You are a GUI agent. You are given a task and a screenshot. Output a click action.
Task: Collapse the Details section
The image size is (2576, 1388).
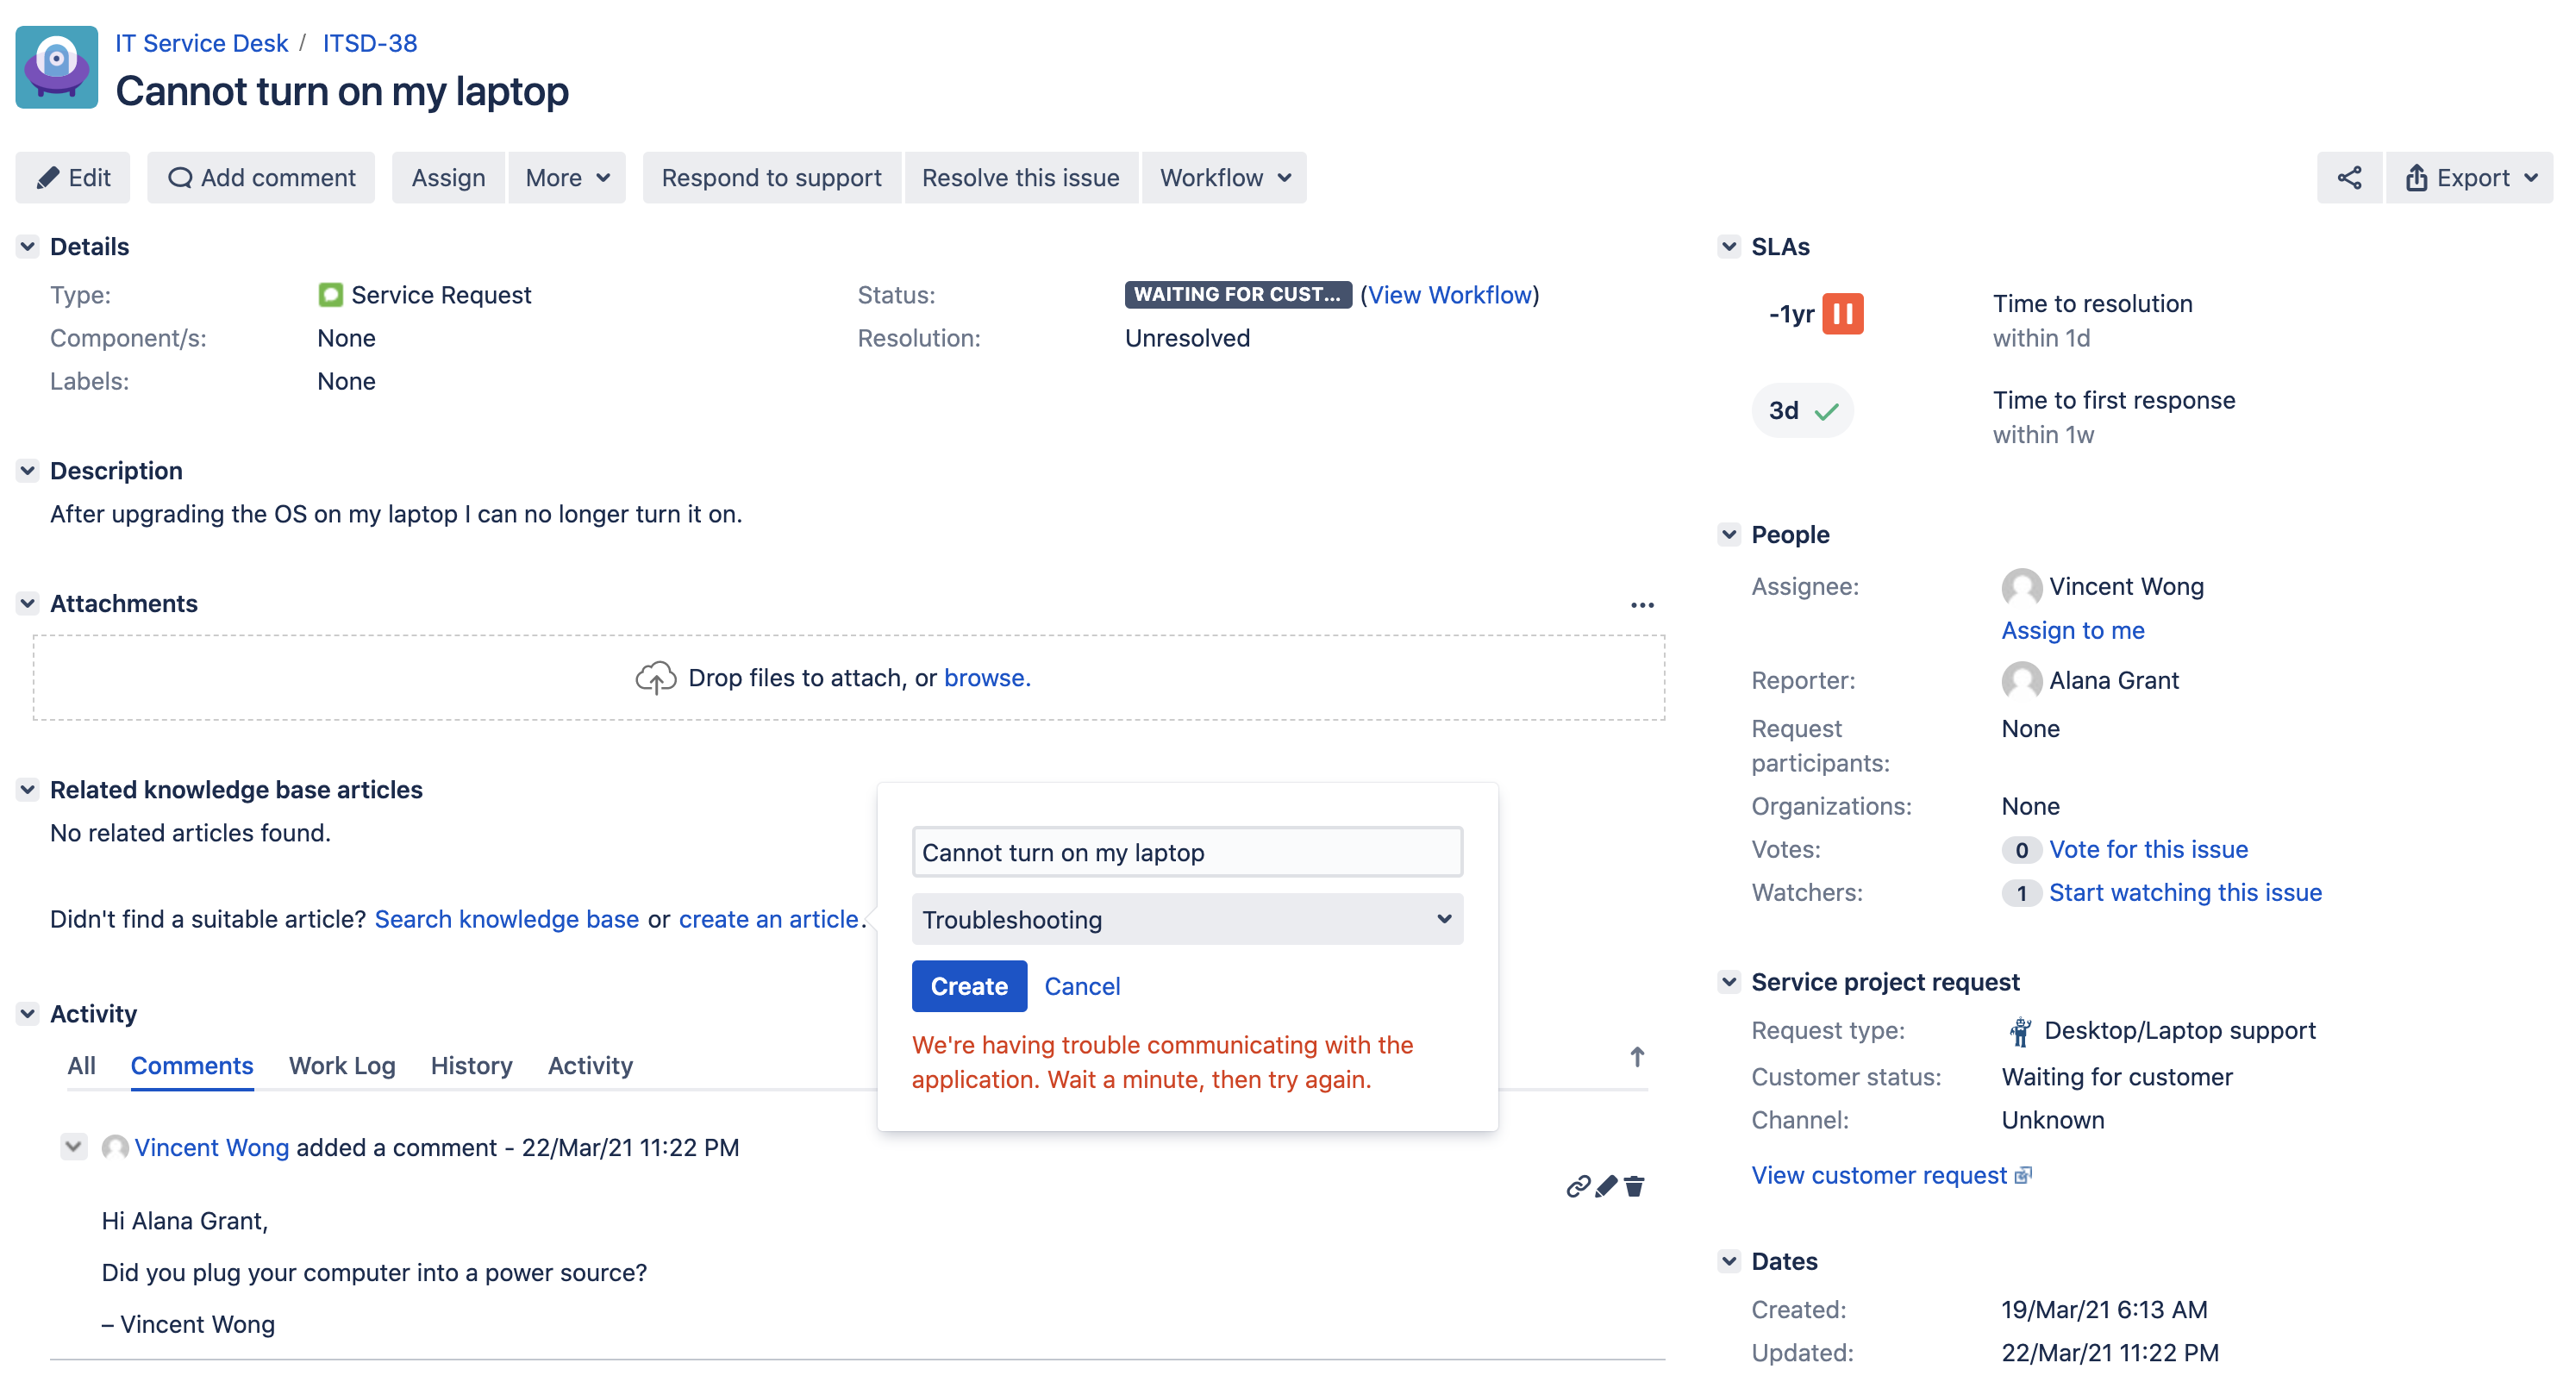[x=28, y=246]
